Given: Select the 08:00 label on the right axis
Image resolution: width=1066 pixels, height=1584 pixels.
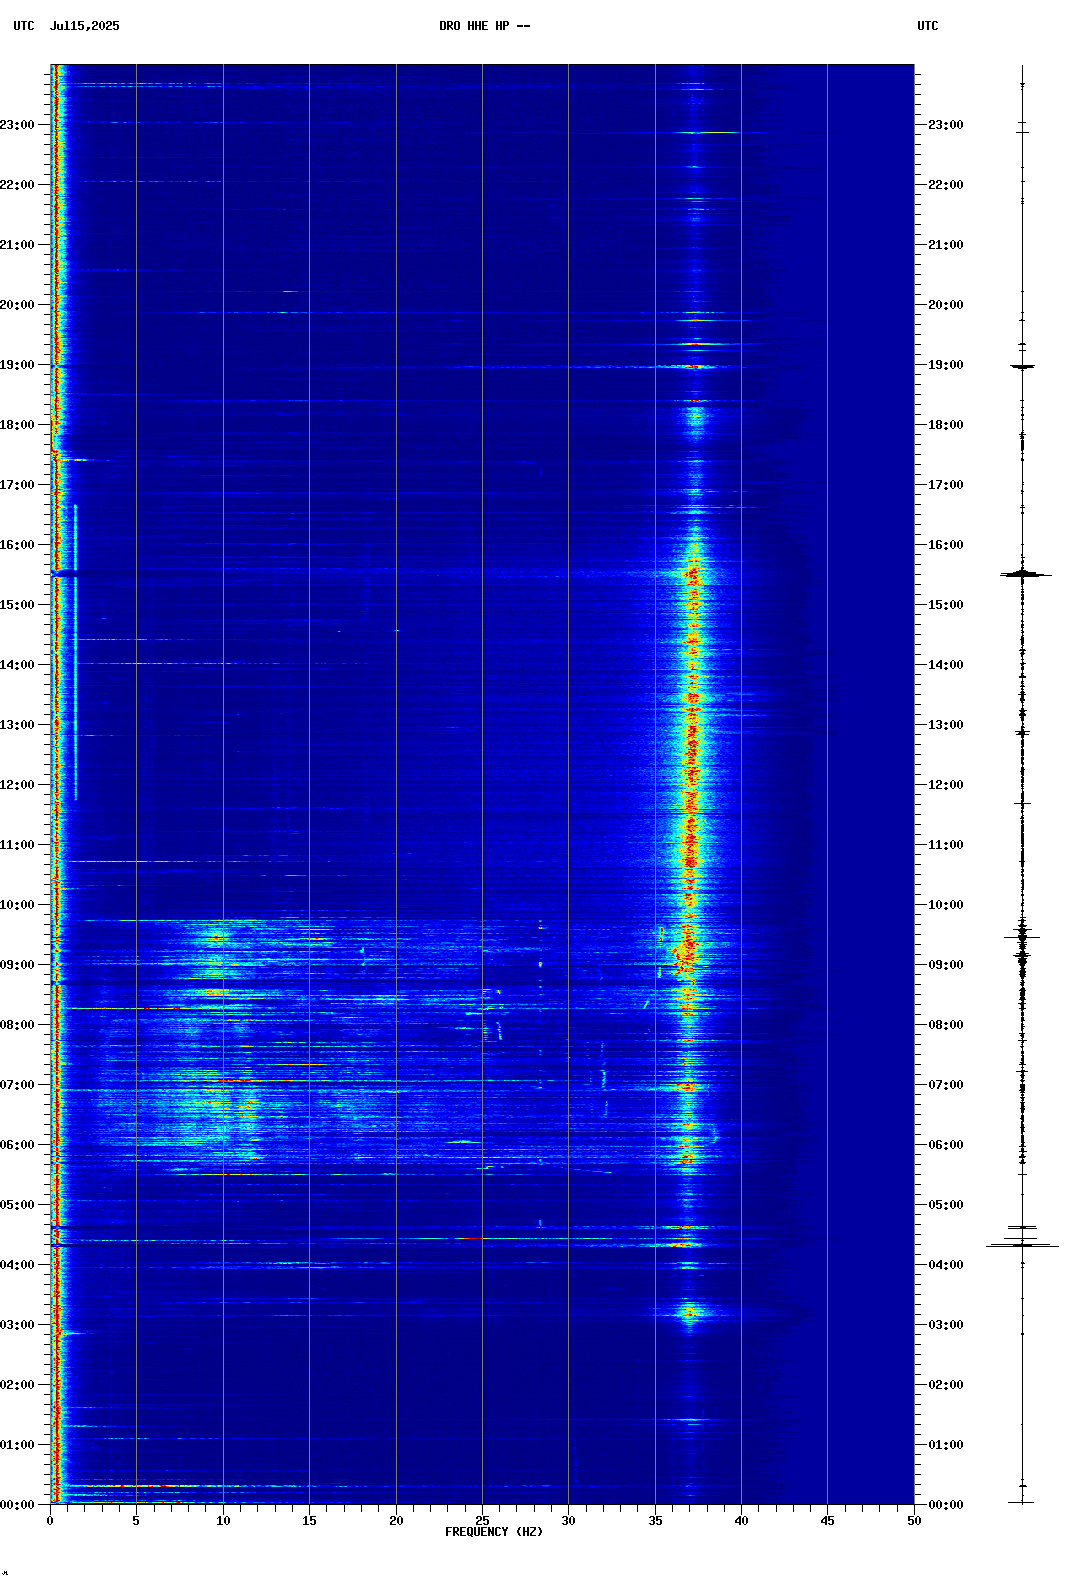Looking at the screenshot, I should click(x=946, y=1025).
